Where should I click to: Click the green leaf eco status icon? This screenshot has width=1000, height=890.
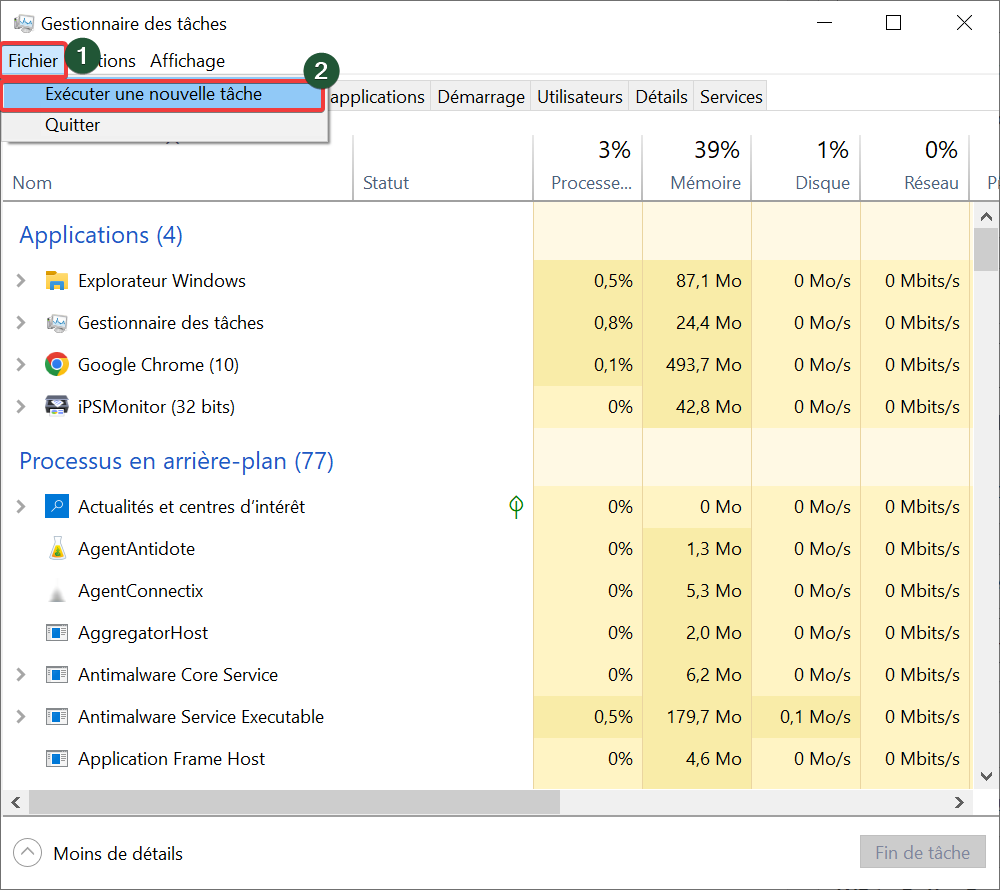516,507
